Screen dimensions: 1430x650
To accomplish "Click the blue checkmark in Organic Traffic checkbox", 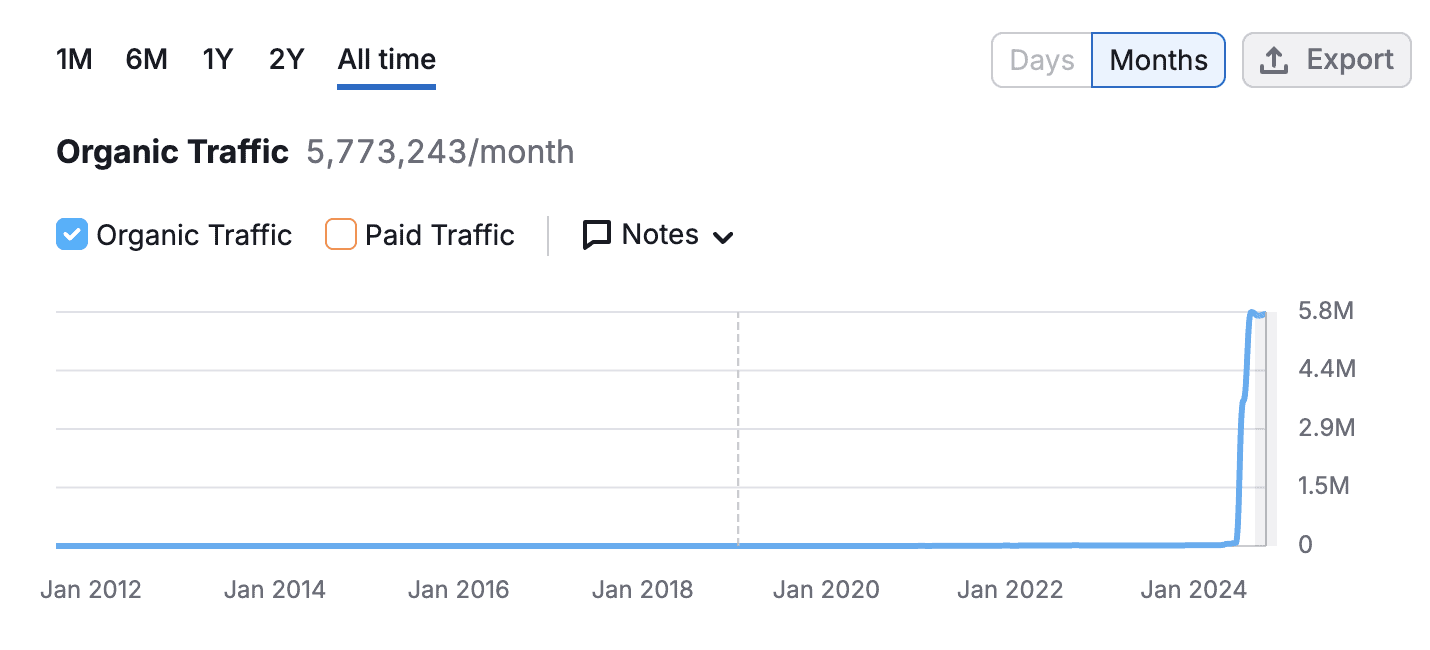I will [x=71, y=234].
